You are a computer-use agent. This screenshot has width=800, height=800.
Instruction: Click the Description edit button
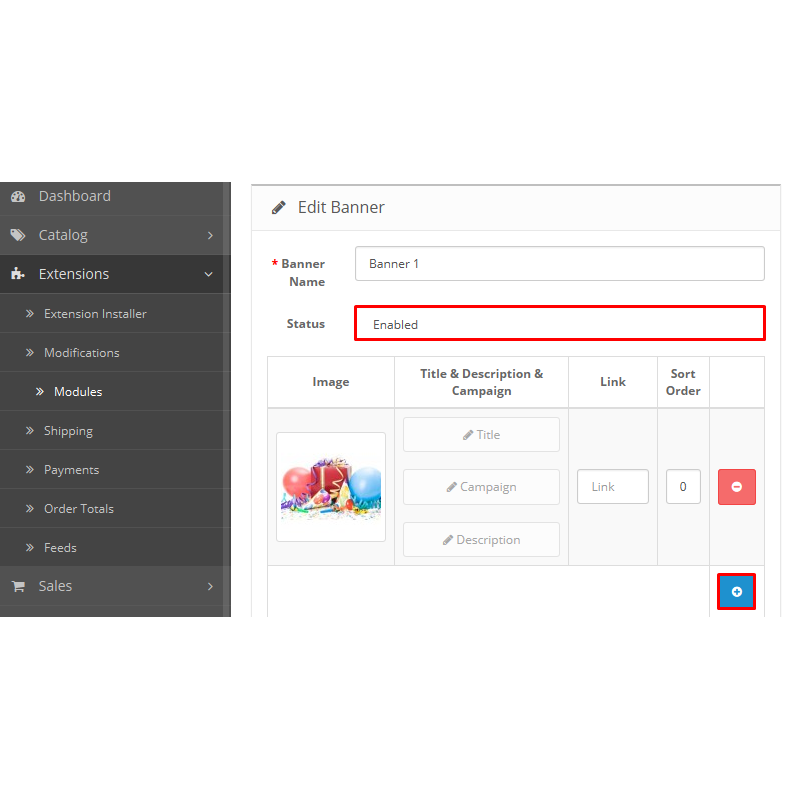(x=481, y=540)
